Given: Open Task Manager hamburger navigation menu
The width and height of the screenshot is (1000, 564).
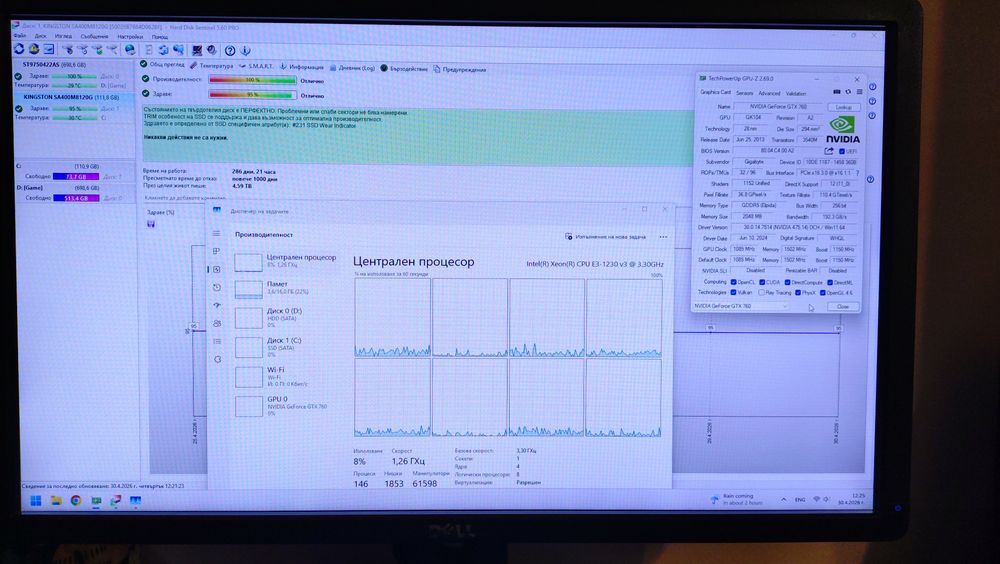Looking at the screenshot, I should click(216, 234).
